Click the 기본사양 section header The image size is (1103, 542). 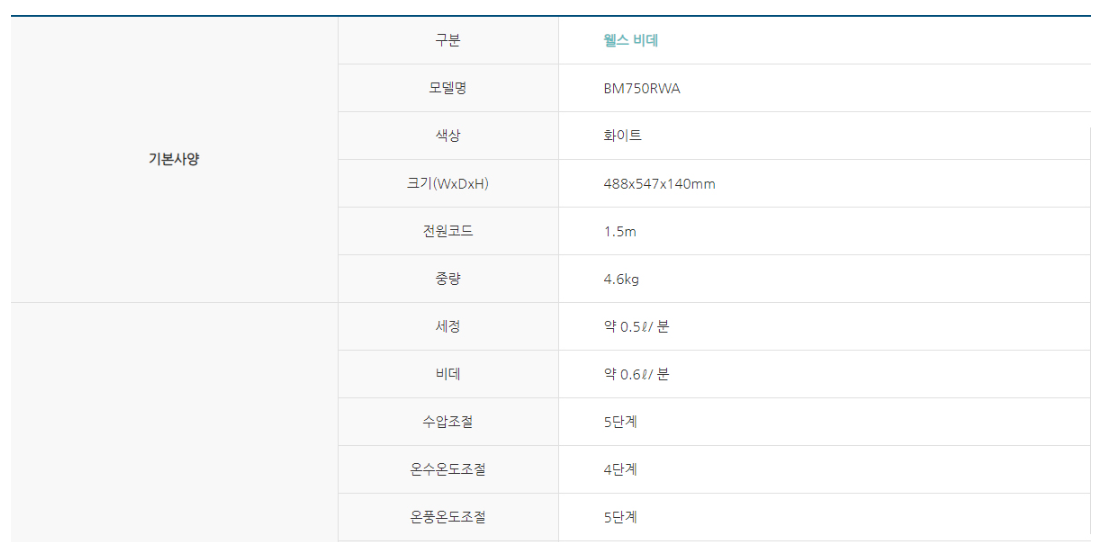coord(174,159)
